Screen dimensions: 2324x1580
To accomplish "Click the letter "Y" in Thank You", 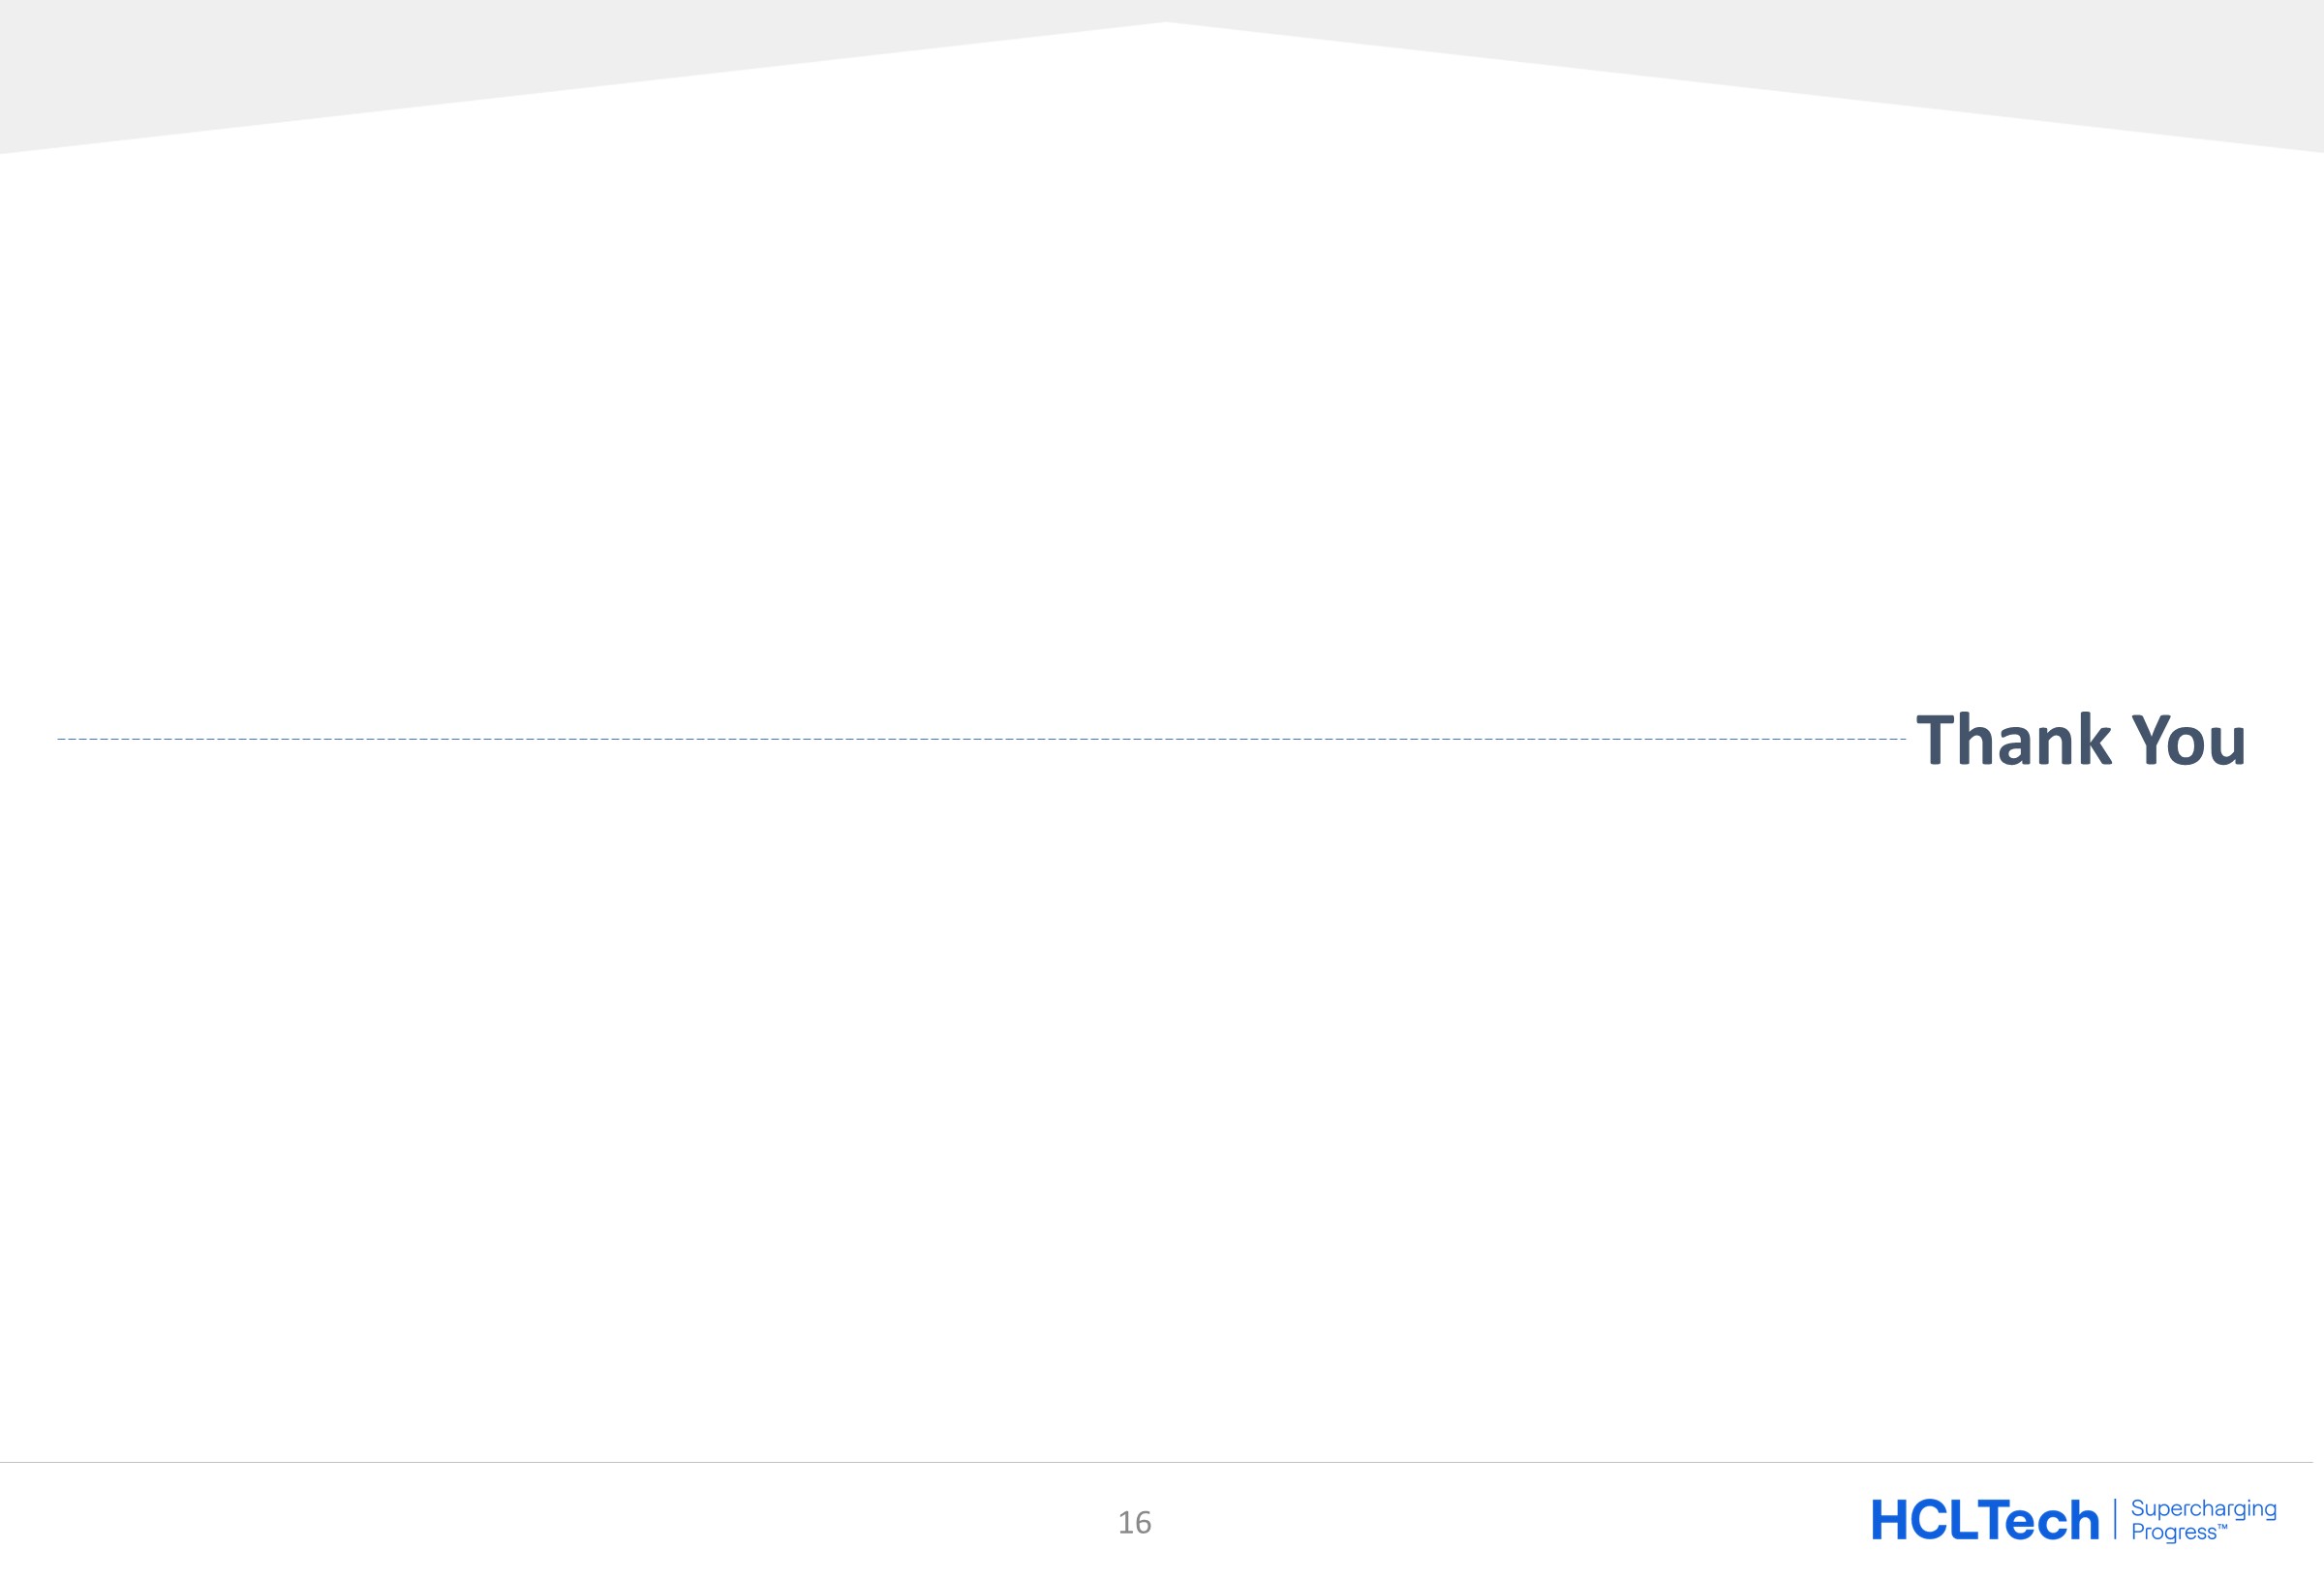I will coord(2152,741).
